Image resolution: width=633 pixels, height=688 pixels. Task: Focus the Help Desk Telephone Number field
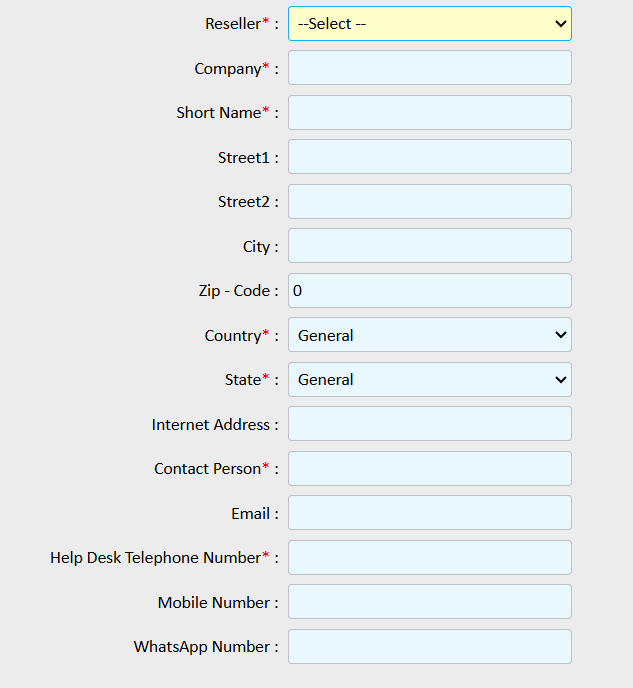tap(429, 558)
